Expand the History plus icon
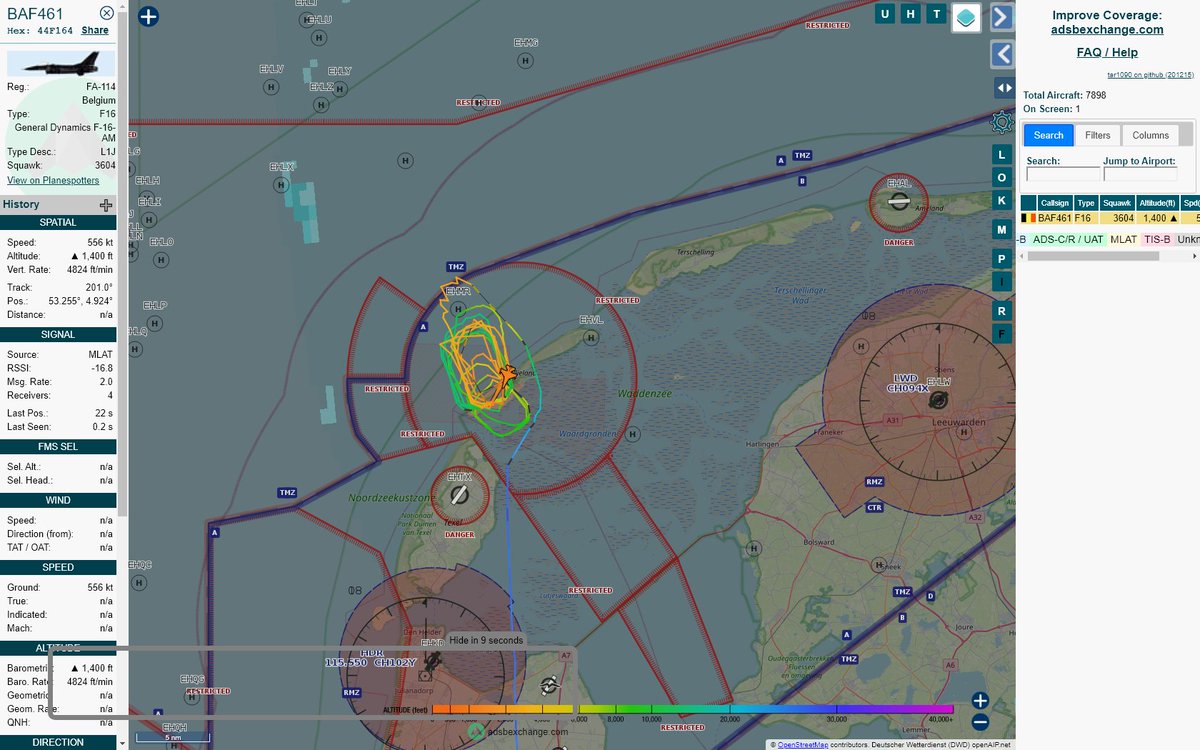This screenshot has width=1200, height=750. 106,205
